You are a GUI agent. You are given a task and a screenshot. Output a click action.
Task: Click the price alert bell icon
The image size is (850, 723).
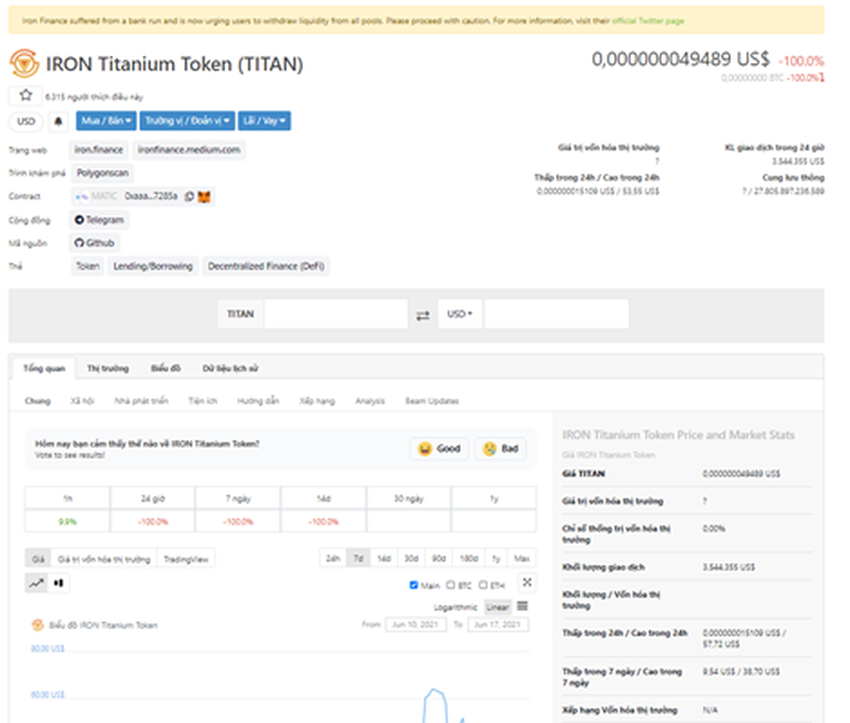59,121
